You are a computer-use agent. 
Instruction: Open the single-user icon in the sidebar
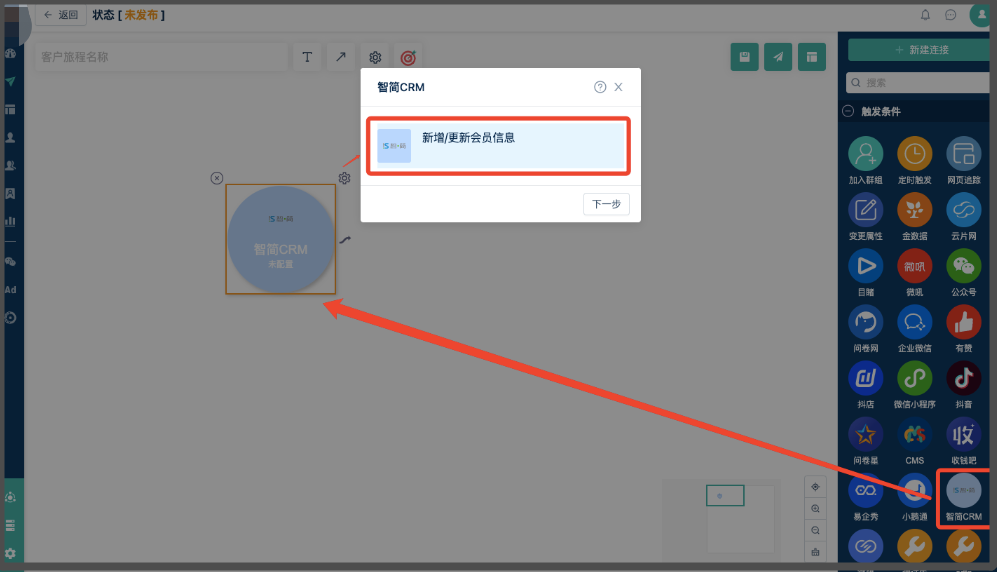coord(10,137)
